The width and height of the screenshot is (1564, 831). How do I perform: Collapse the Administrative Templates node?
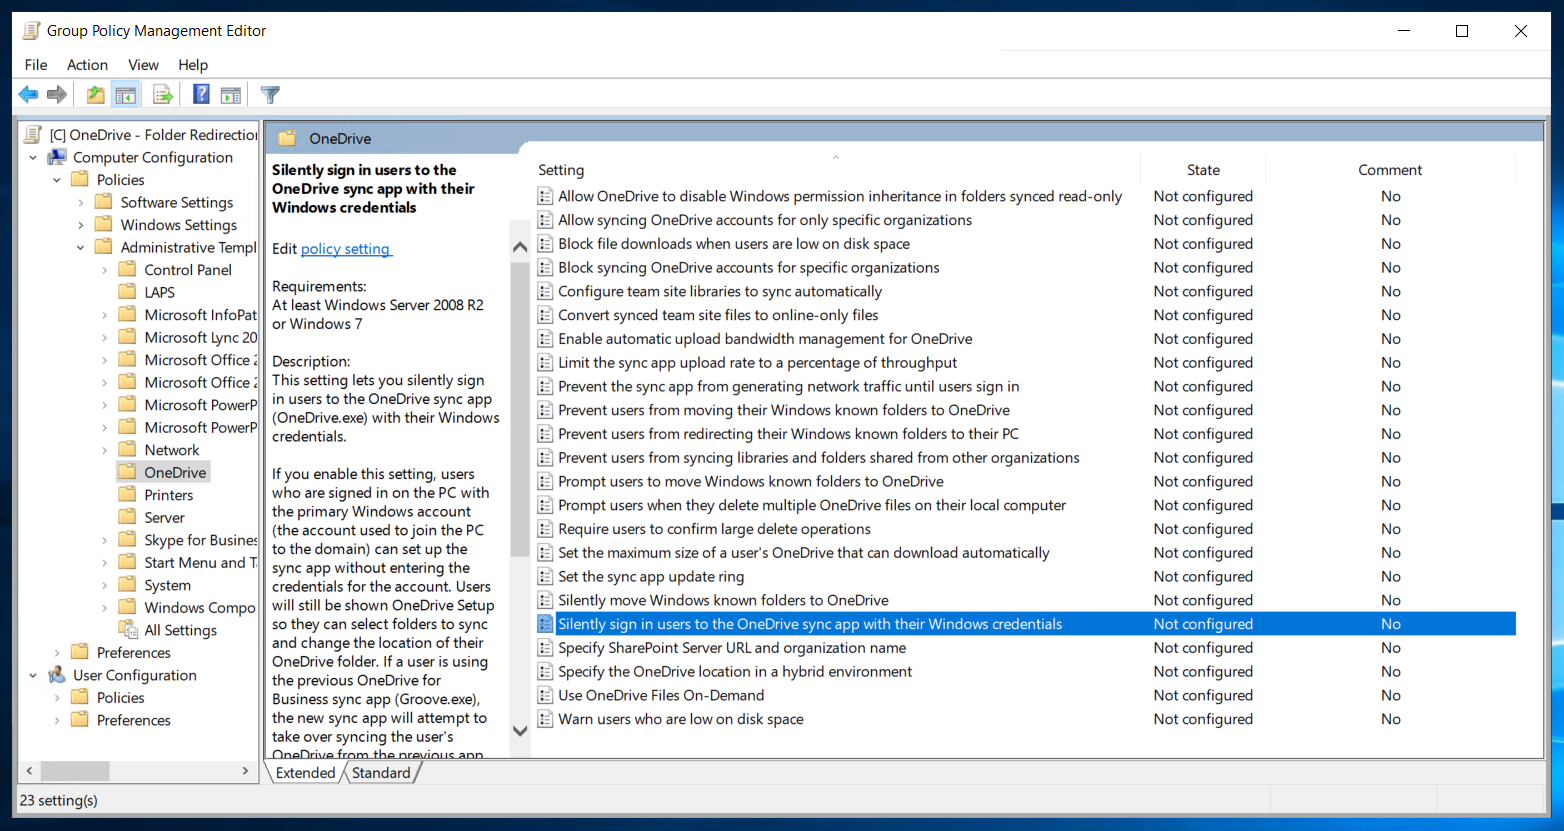coord(81,248)
